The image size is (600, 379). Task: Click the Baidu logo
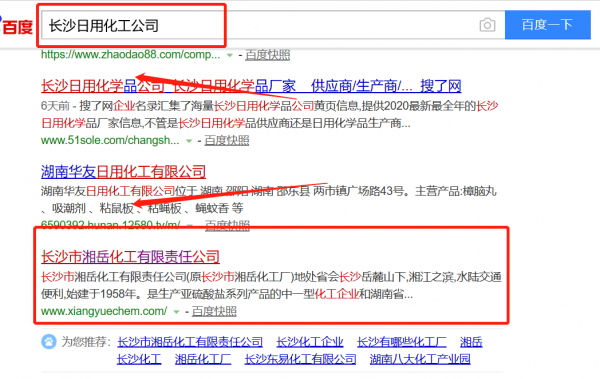coord(16,26)
